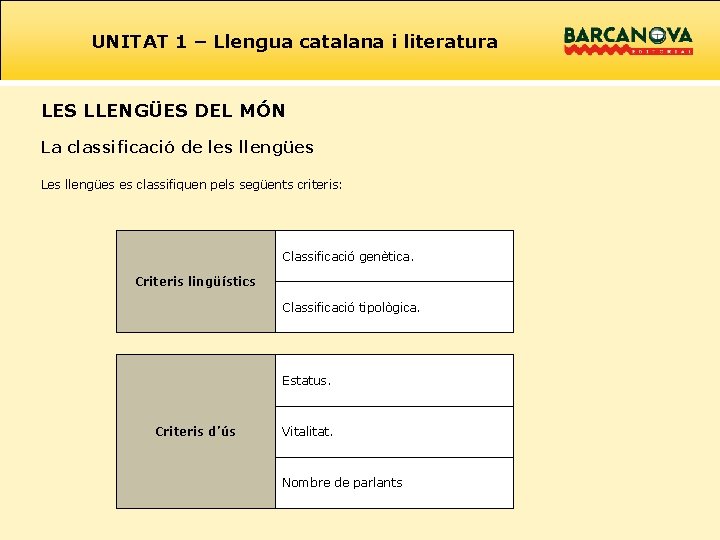Click the green globe in Barcanova logo
Screen dimensions: 720x540
click(x=659, y=35)
